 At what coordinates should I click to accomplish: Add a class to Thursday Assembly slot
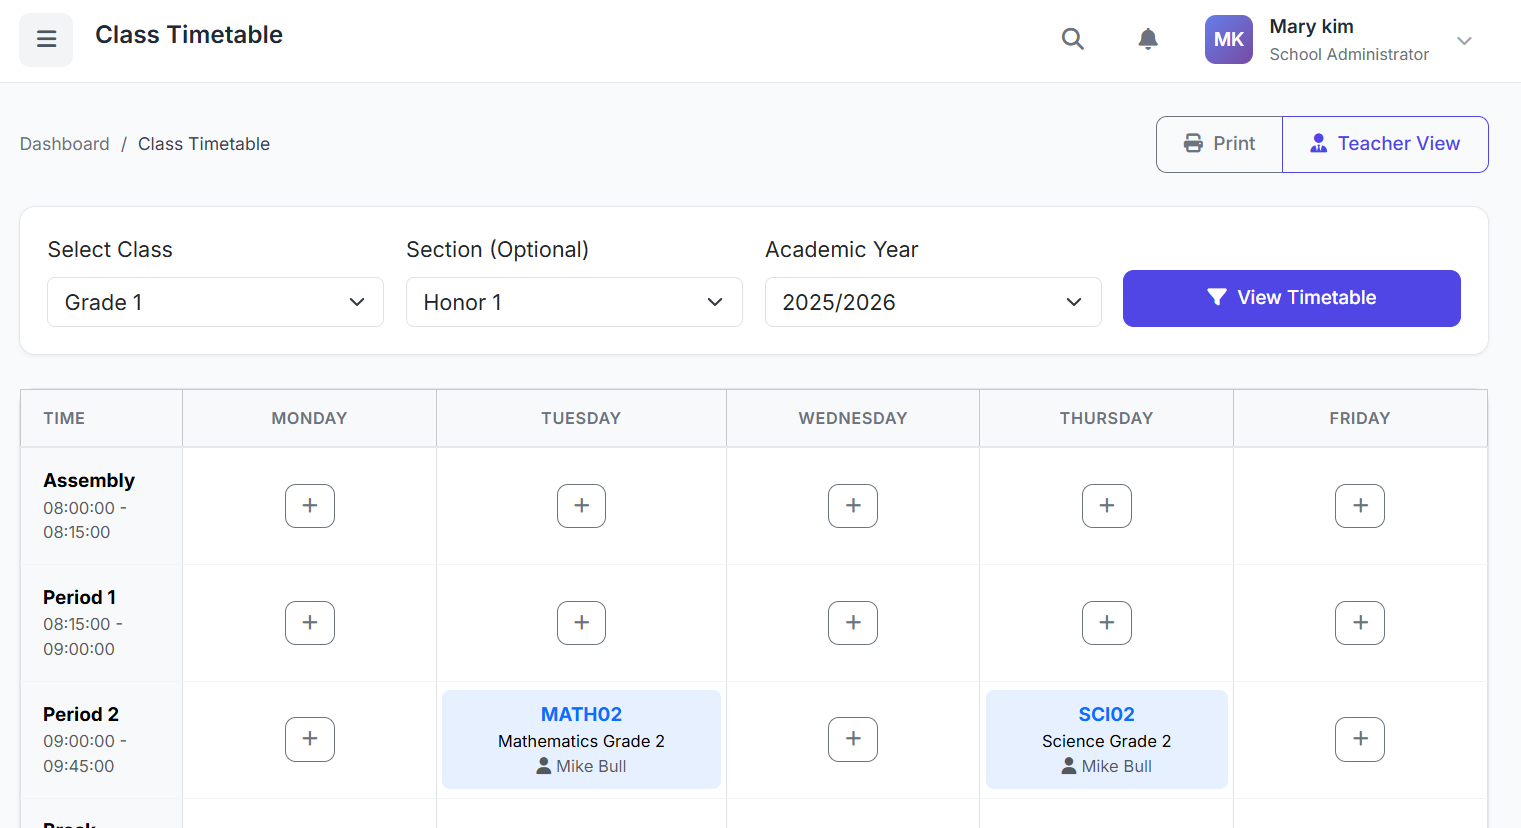click(1106, 506)
